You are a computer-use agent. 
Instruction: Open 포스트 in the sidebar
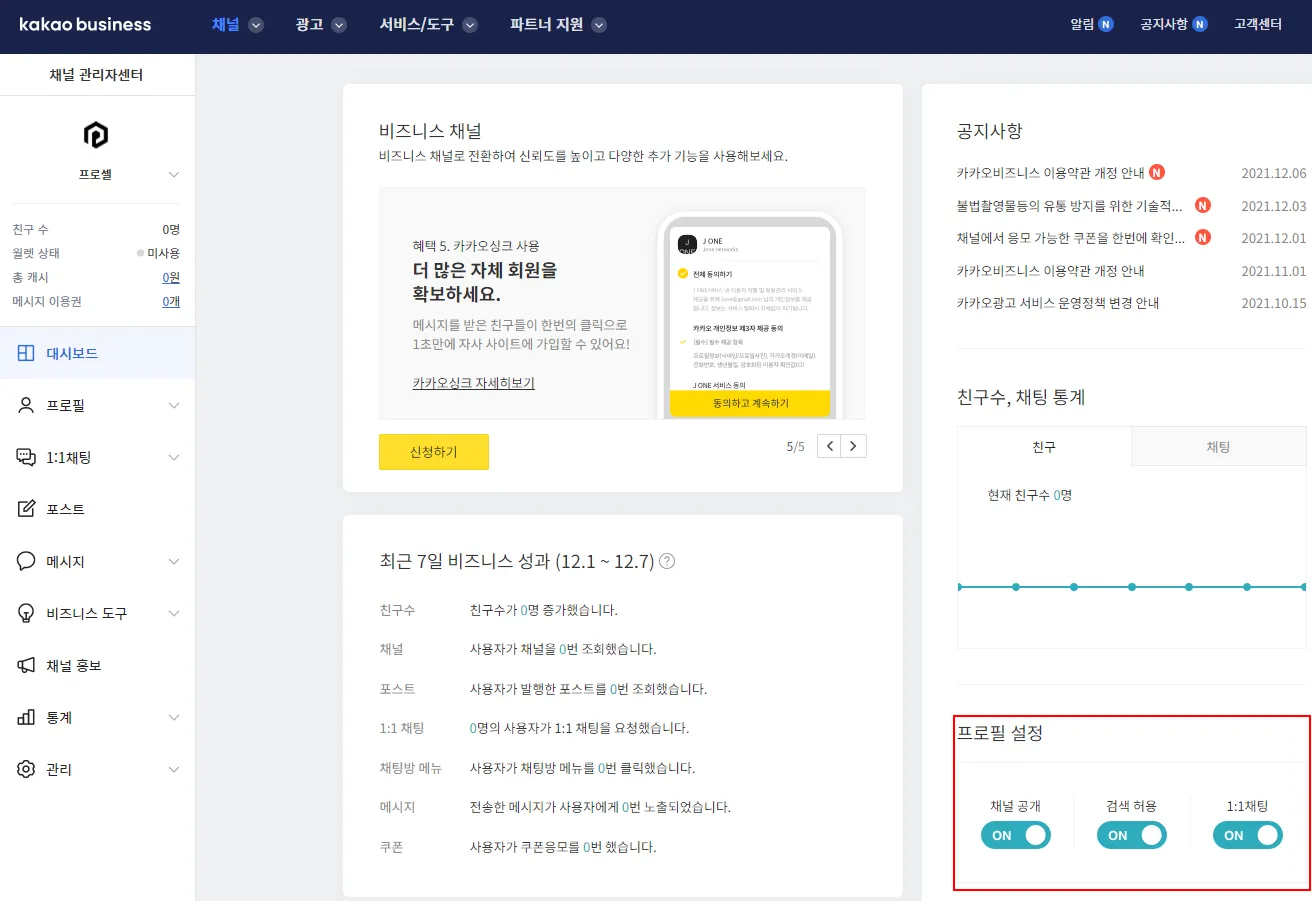pyautogui.click(x=97, y=509)
